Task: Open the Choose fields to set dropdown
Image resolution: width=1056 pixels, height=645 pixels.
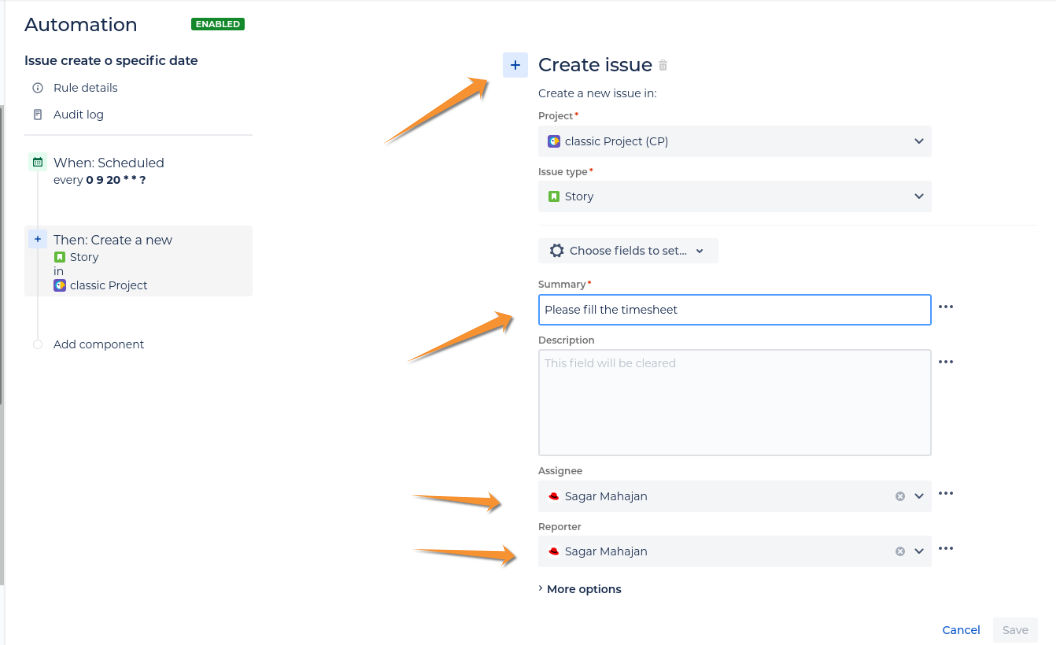Action: coord(628,250)
